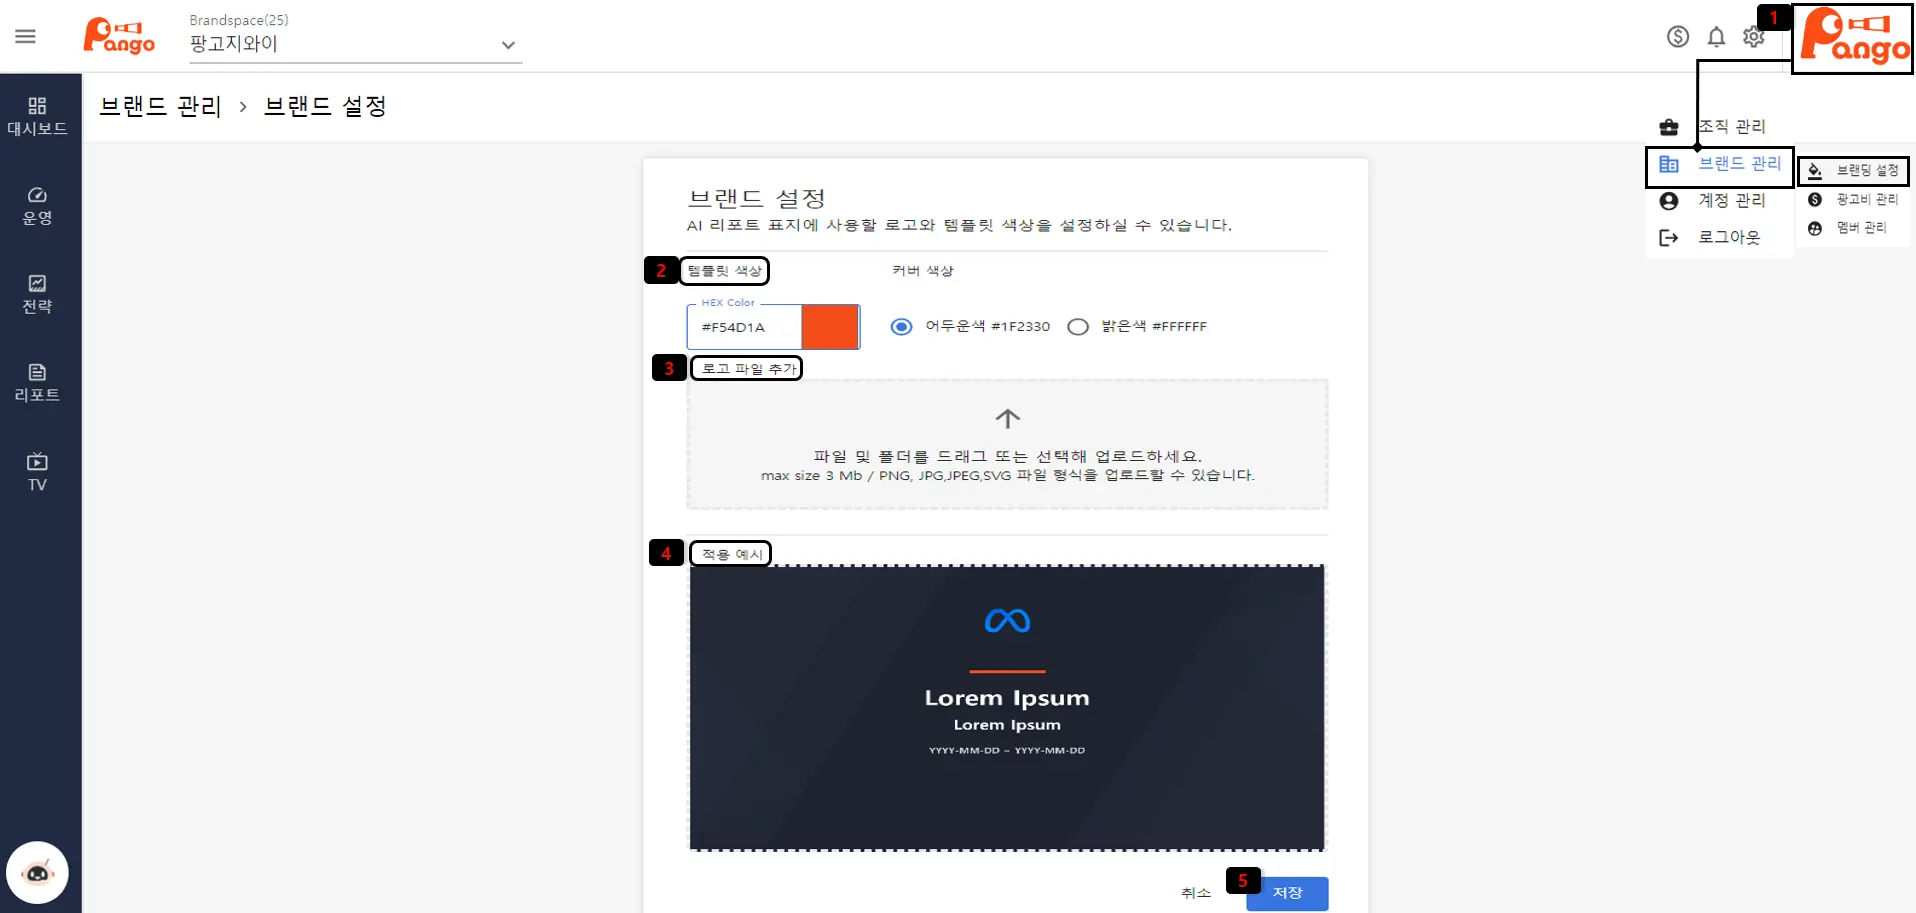Open 대시보드 in the sidebar
The width and height of the screenshot is (1916, 913).
click(37, 116)
